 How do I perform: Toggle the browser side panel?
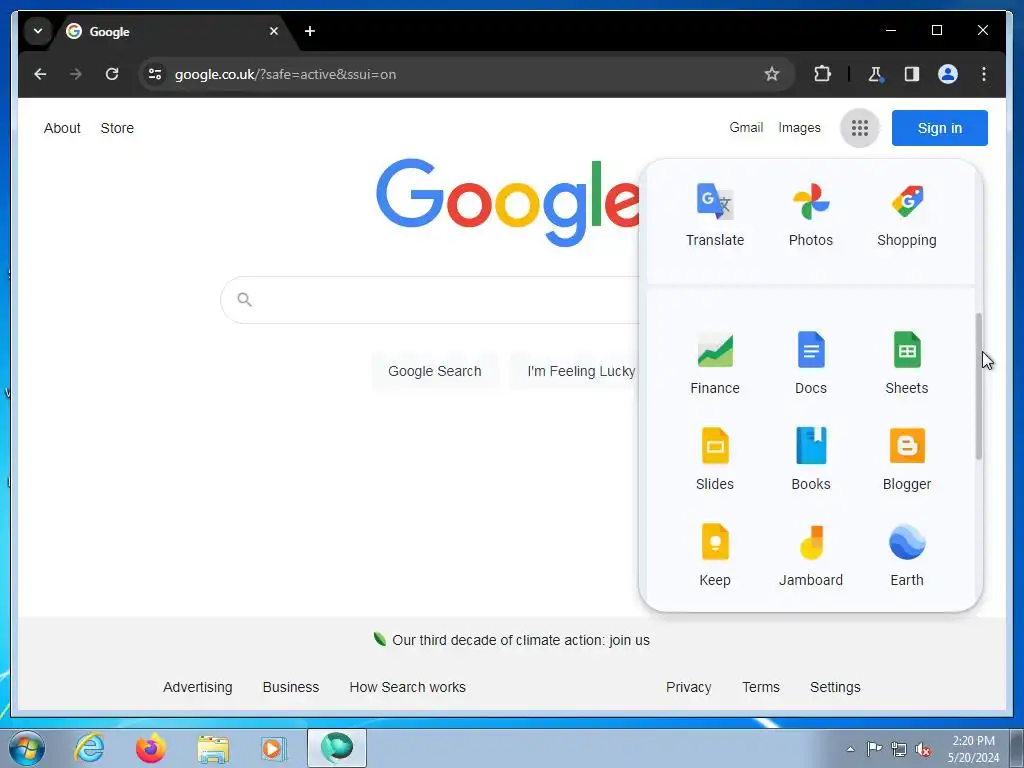point(912,74)
